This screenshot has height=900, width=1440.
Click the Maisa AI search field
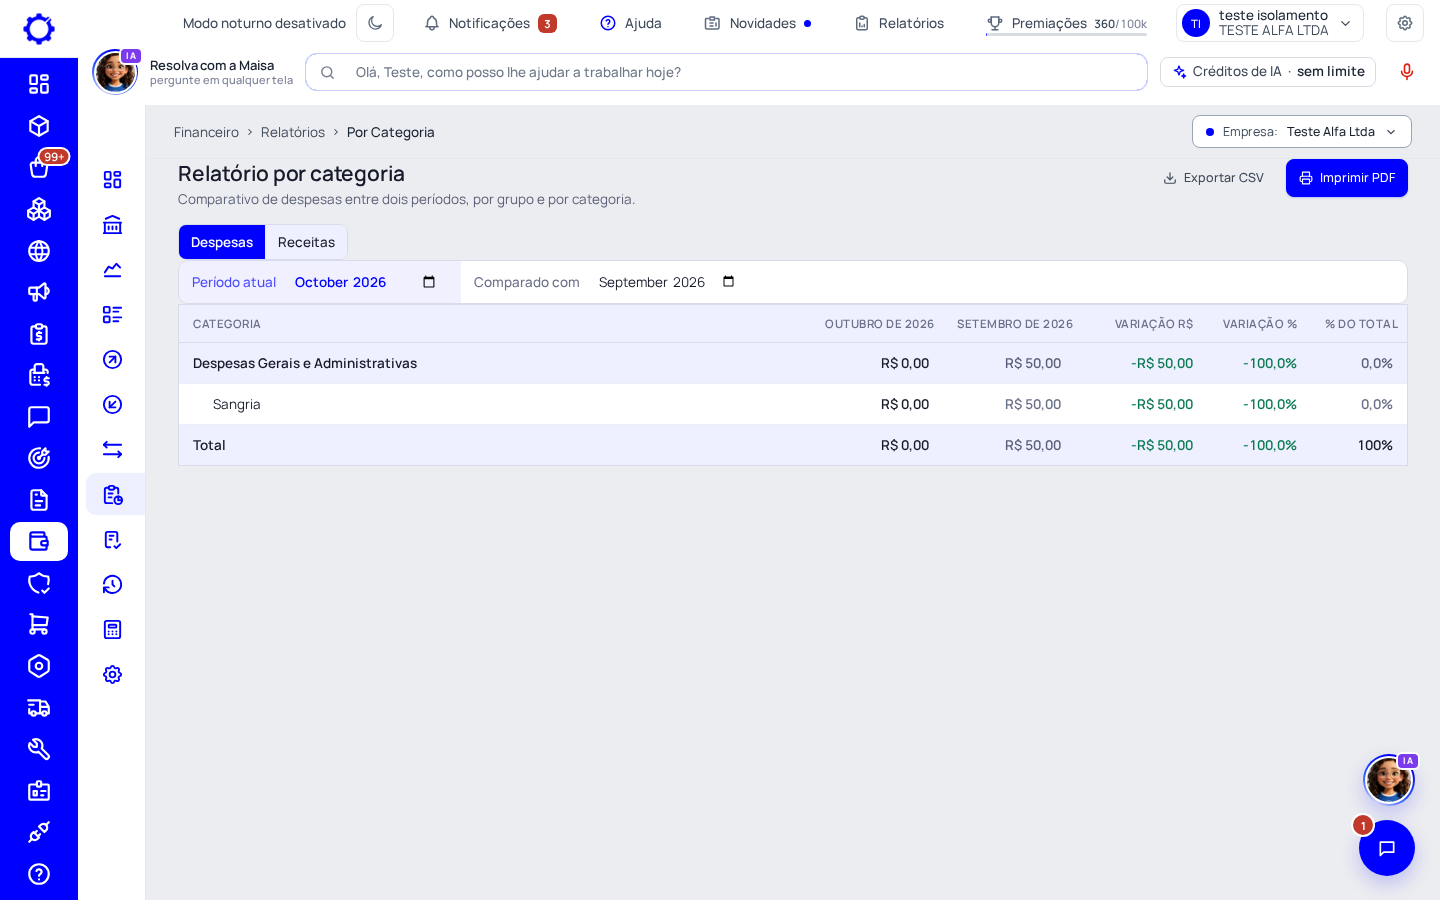pyautogui.click(x=726, y=72)
